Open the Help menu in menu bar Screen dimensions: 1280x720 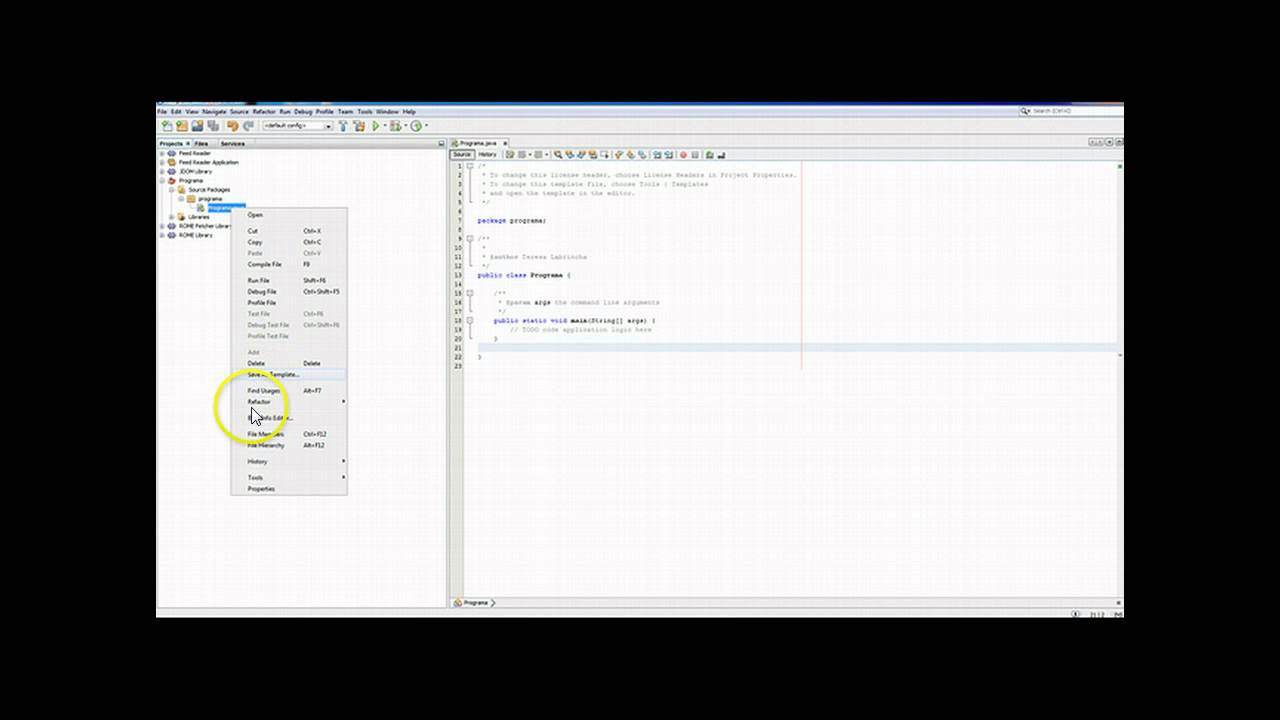coord(409,112)
